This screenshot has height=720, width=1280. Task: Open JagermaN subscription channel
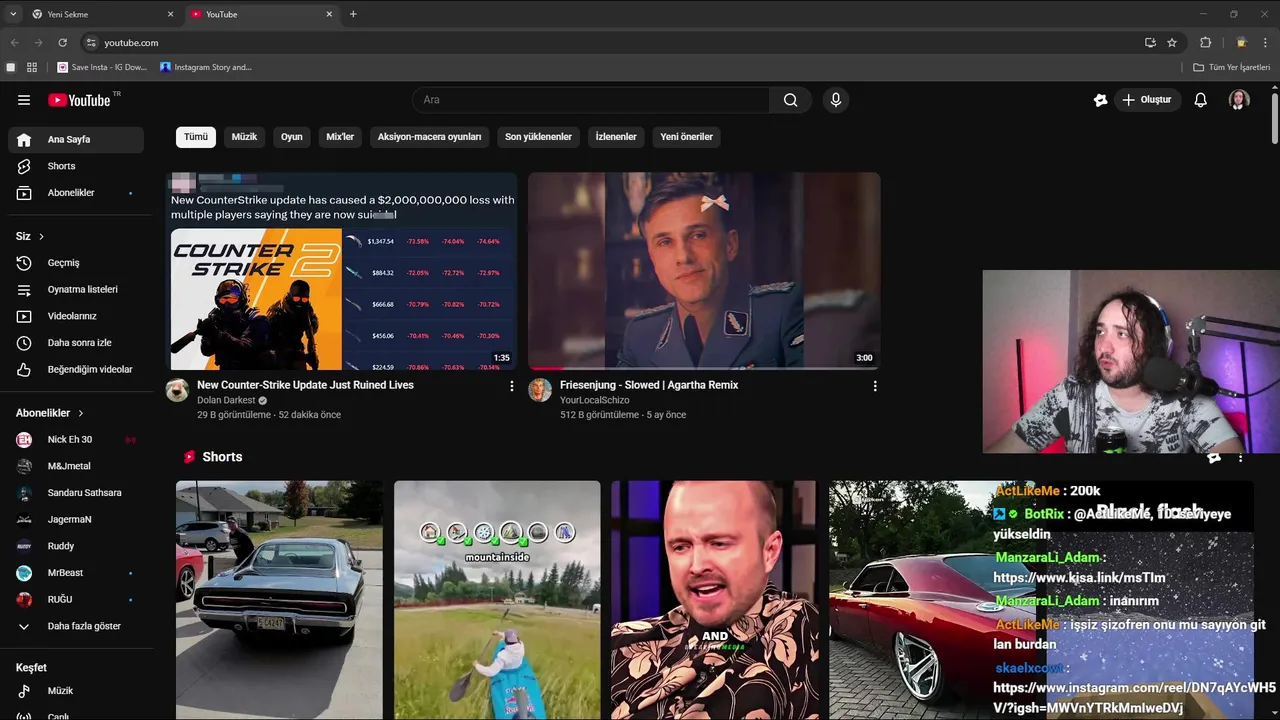(x=76, y=520)
